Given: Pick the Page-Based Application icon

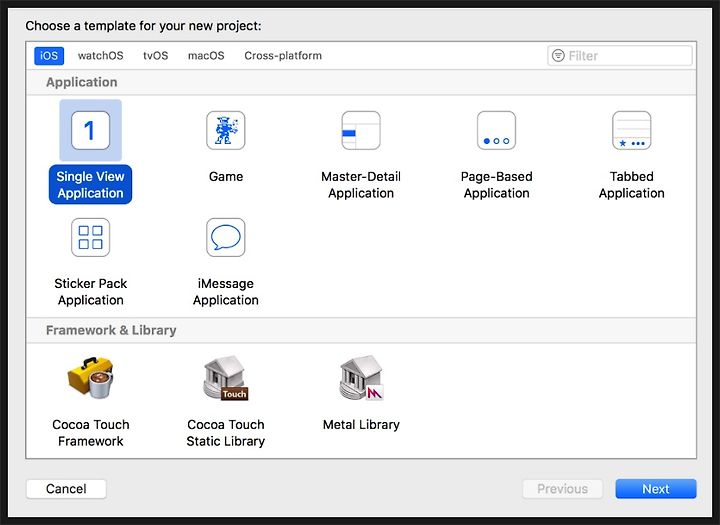Looking at the screenshot, I should 496,130.
